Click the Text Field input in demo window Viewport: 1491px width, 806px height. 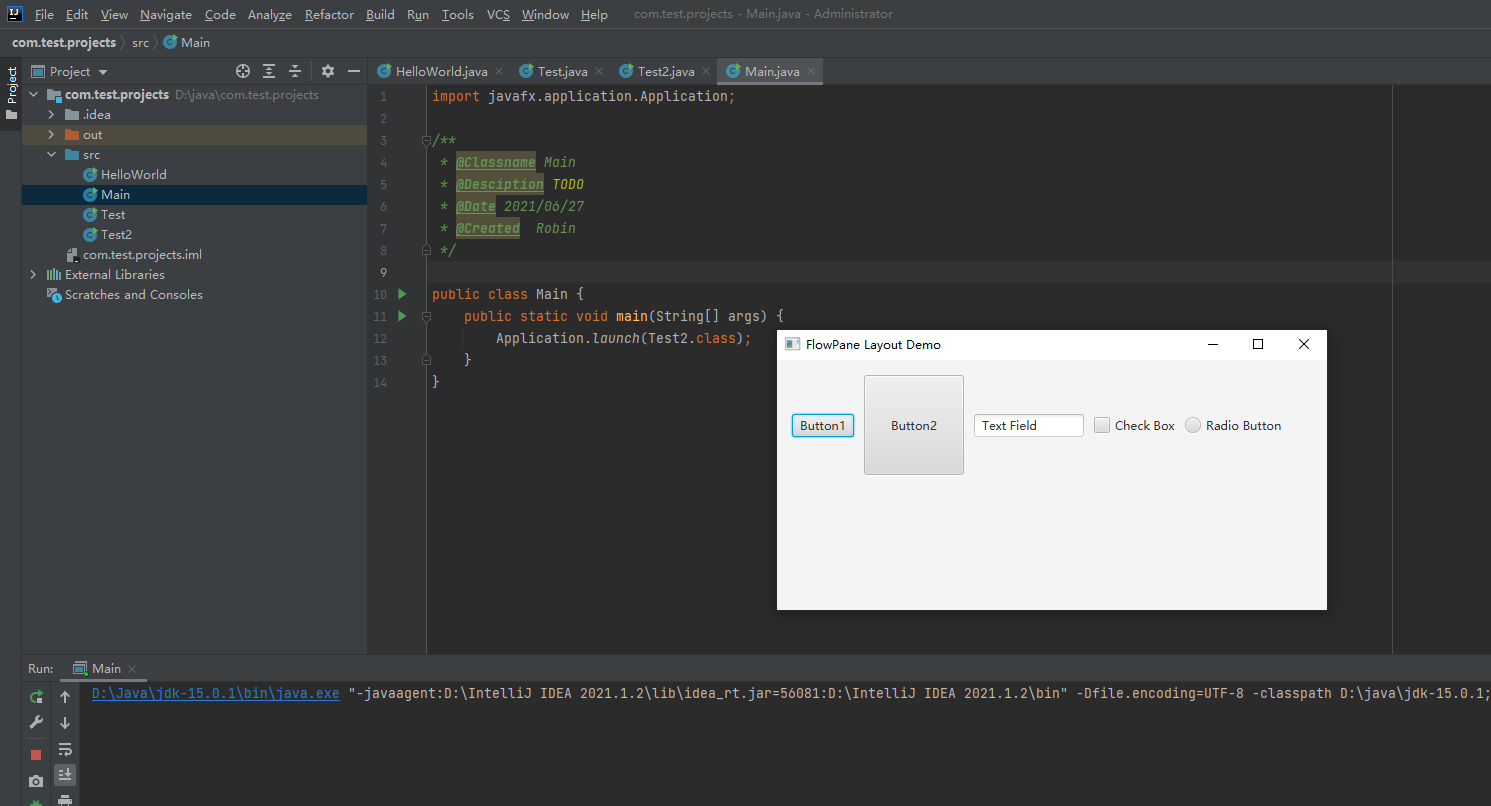tap(1029, 425)
